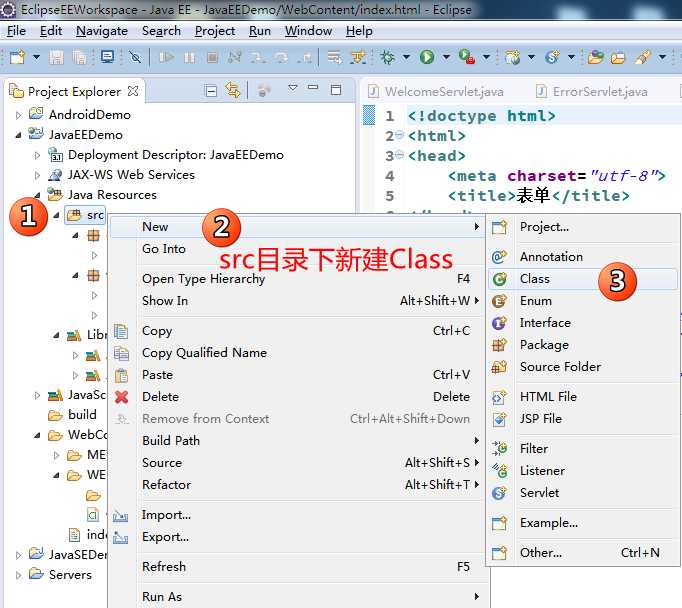Choose New in the context menu
The height and width of the screenshot is (608, 682).
tap(296, 227)
